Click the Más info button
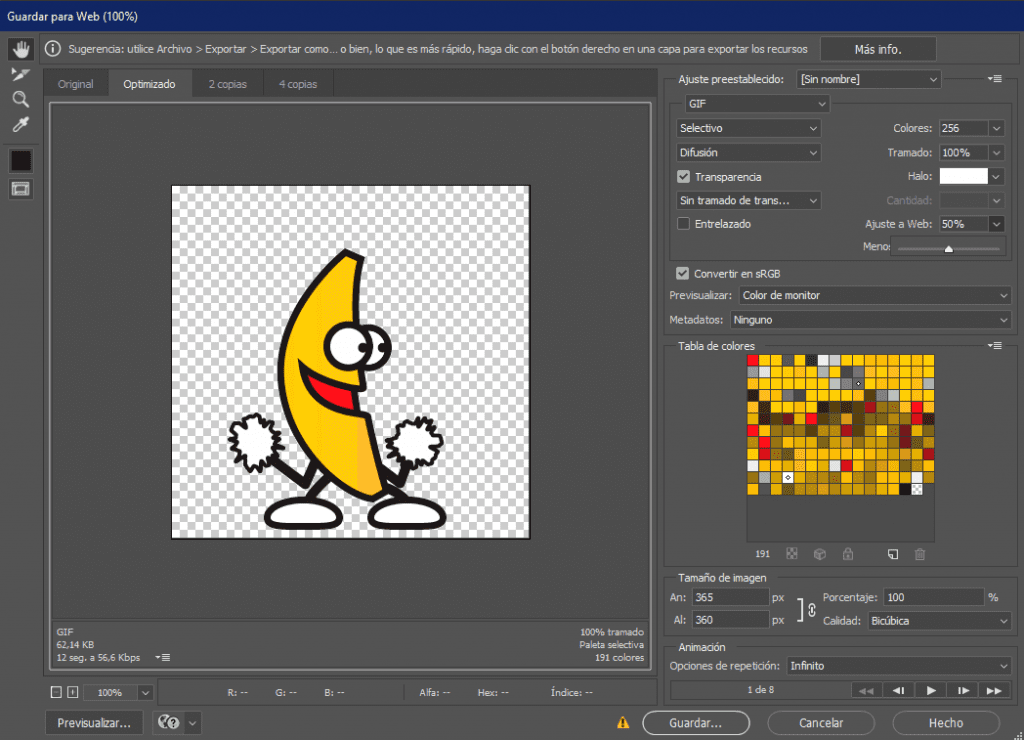The width and height of the screenshot is (1024, 740). tap(877, 48)
